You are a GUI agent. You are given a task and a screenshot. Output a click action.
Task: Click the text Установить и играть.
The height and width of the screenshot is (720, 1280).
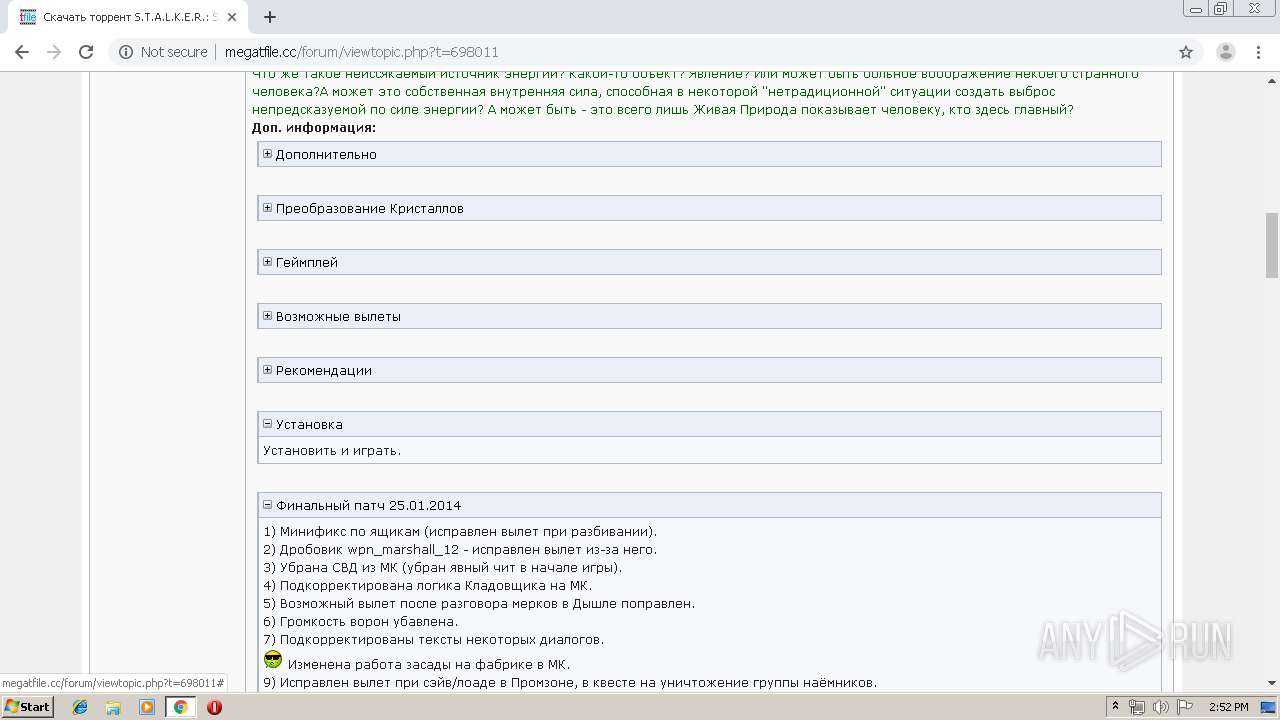(332, 450)
